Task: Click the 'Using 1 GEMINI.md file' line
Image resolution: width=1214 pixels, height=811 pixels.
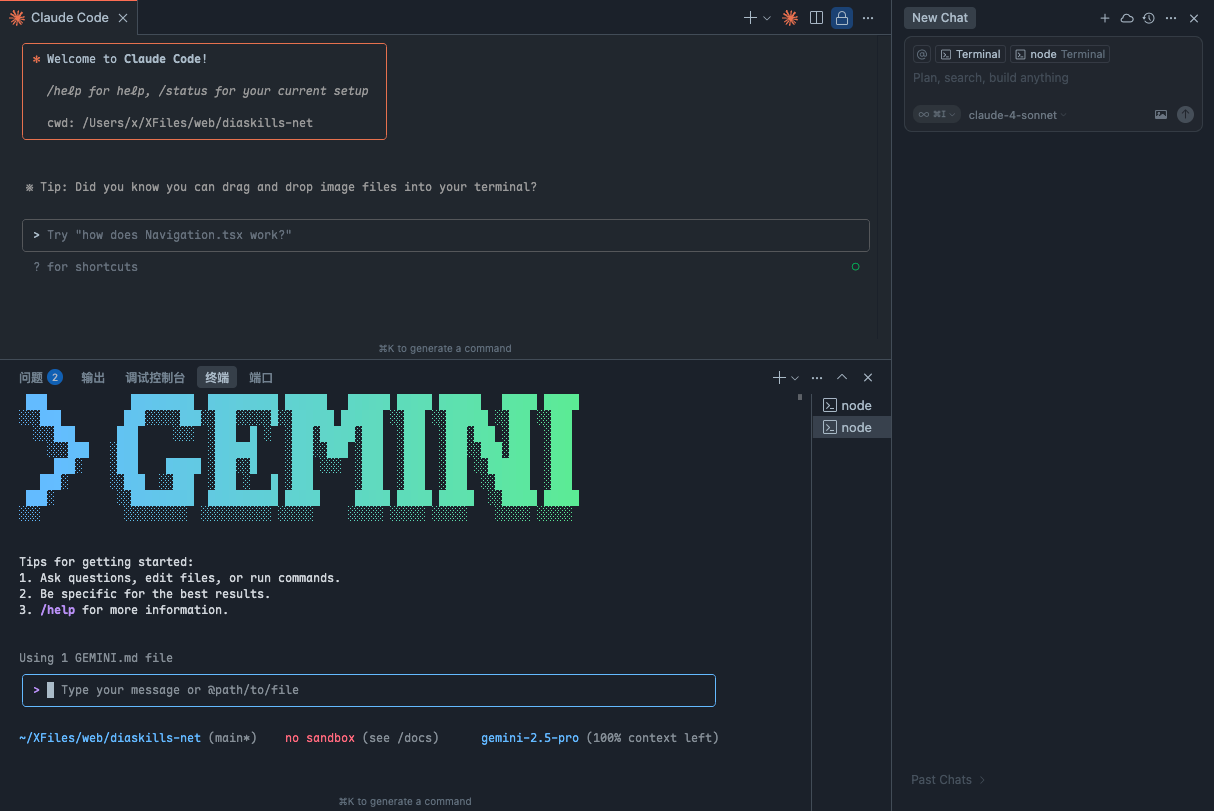Action: (96, 658)
